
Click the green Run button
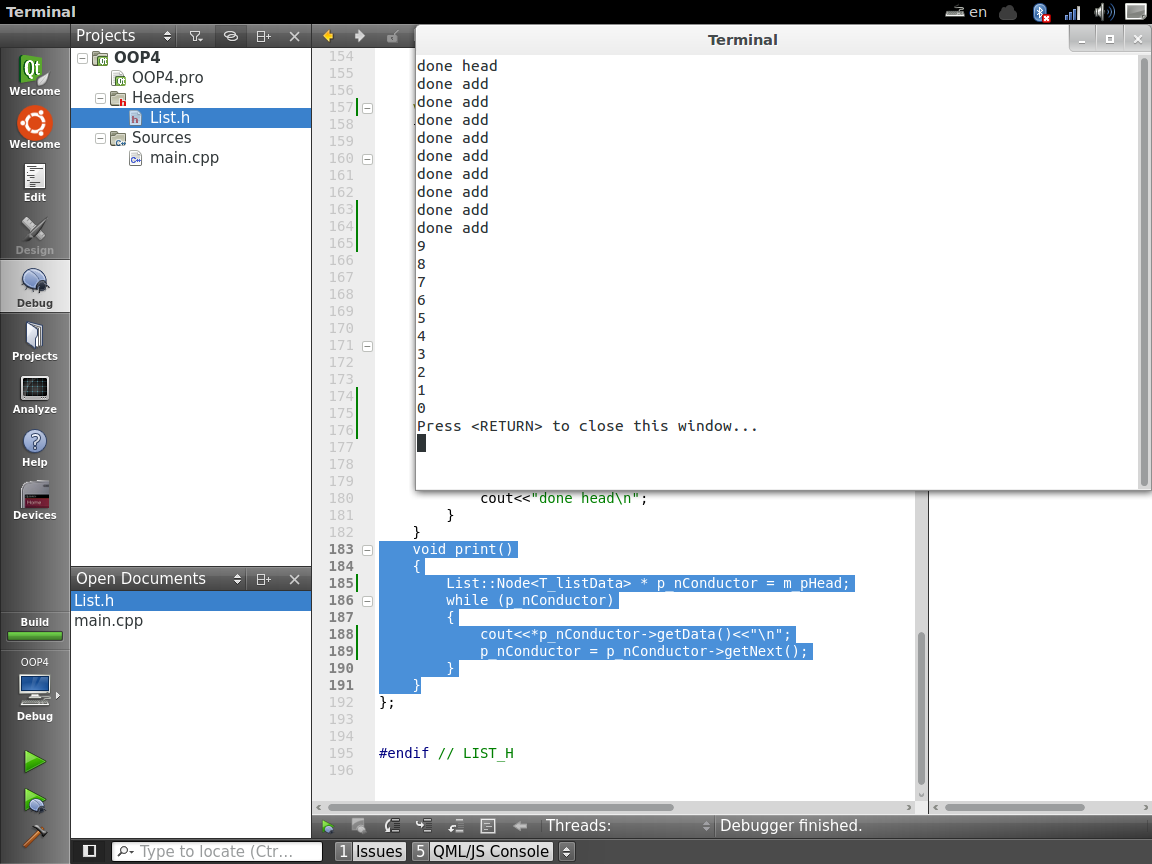pos(35,762)
